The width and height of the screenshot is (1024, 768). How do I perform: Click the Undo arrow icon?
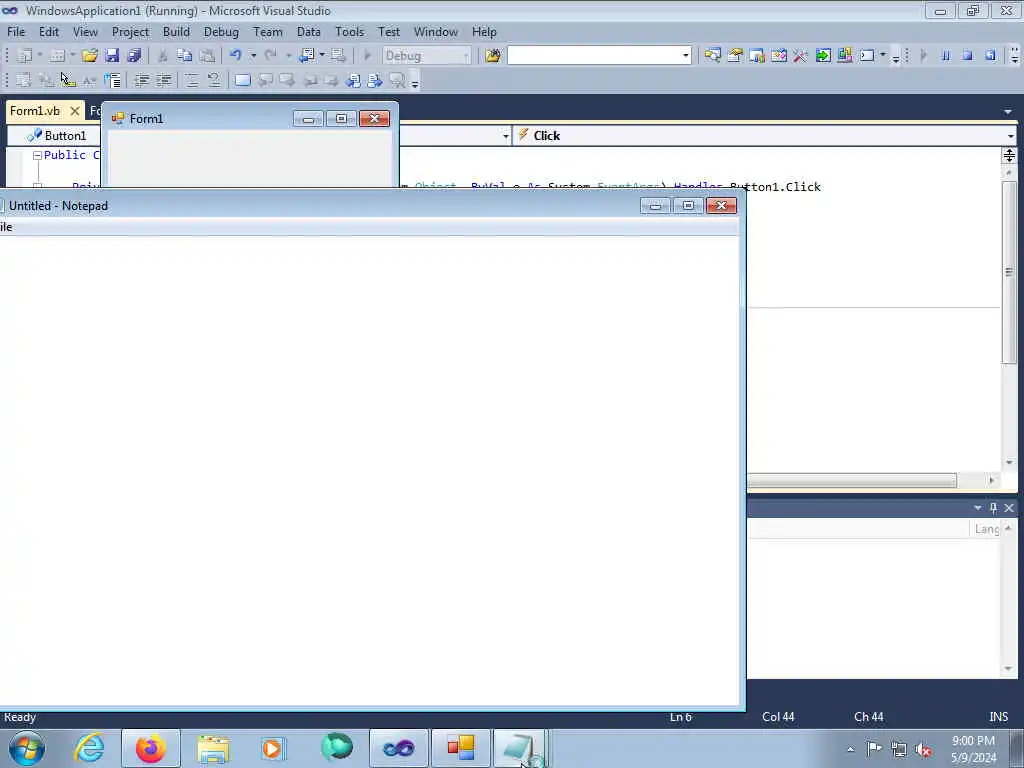(x=236, y=56)
